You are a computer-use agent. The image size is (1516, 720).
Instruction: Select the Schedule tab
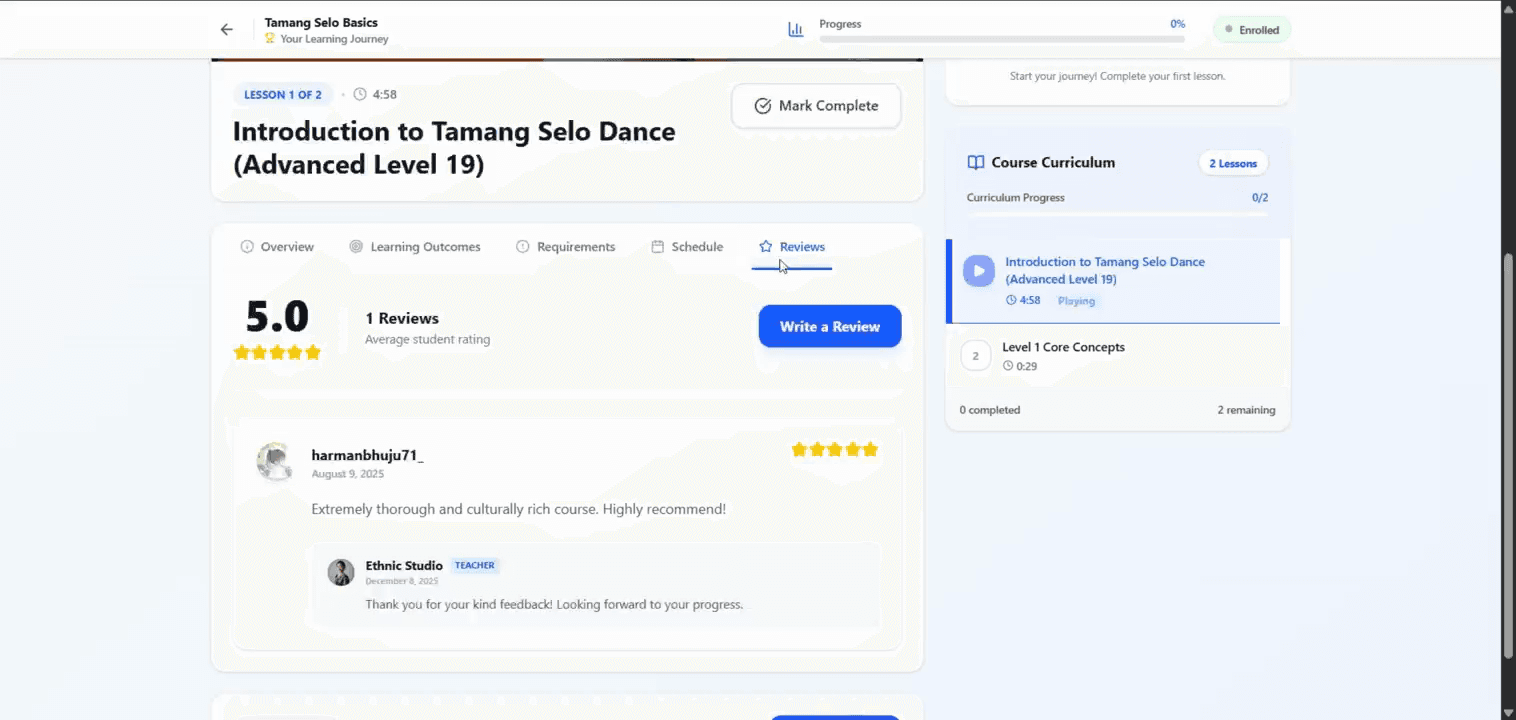(687, 247)
